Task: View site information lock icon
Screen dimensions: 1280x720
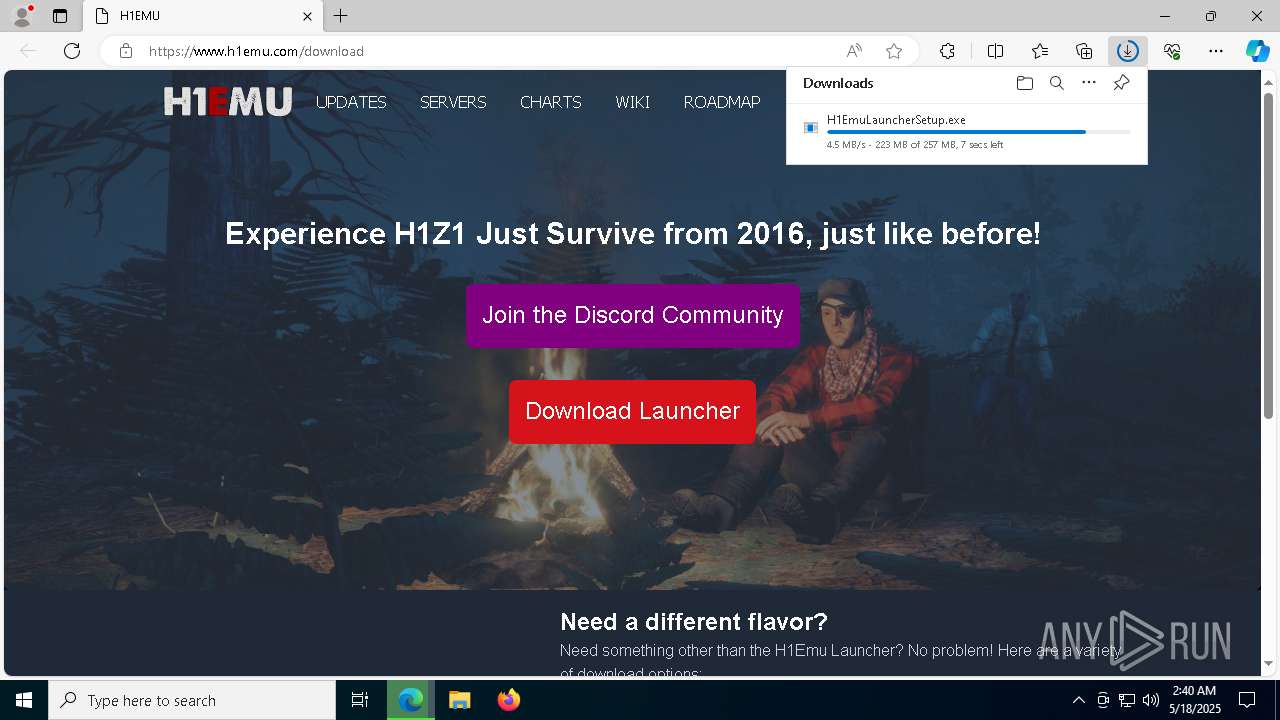Action: 126,51
